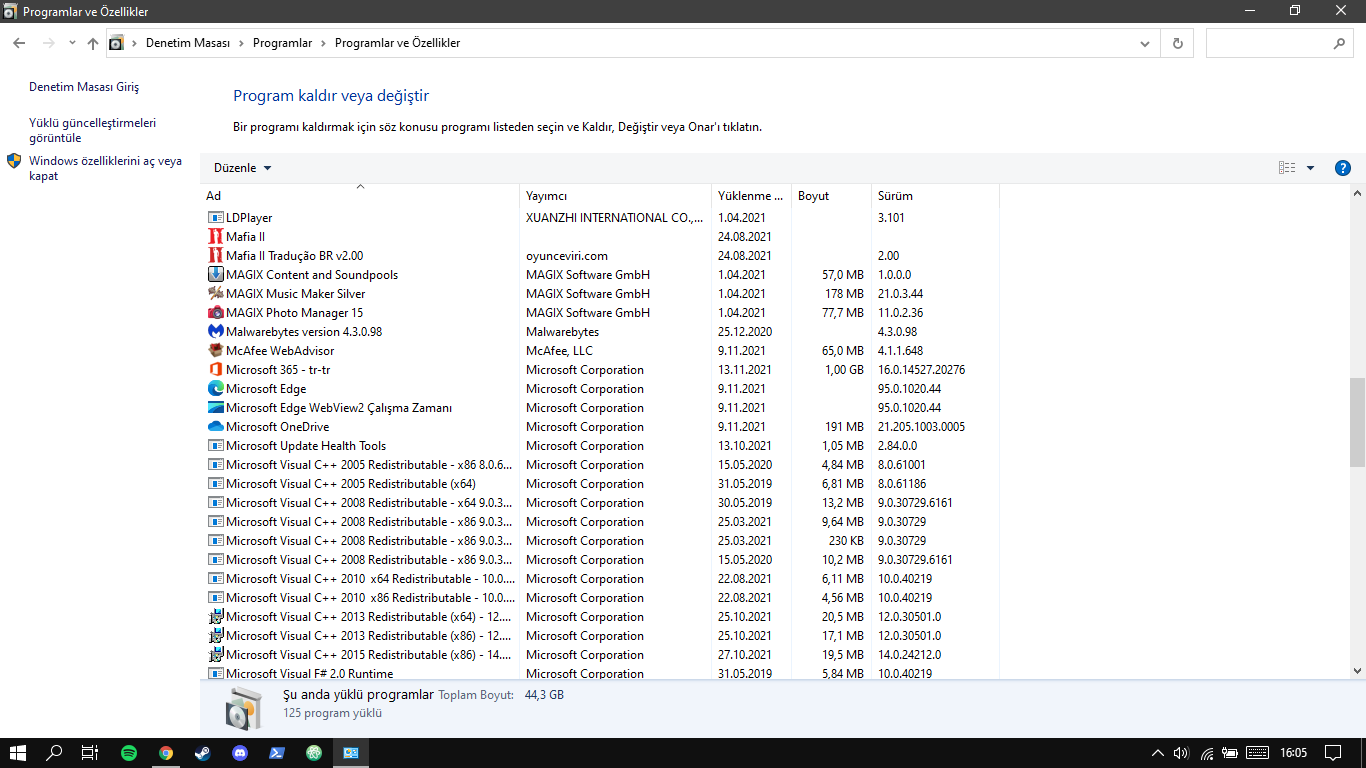Click the 1,00 GB size cell

coord(844,369)
